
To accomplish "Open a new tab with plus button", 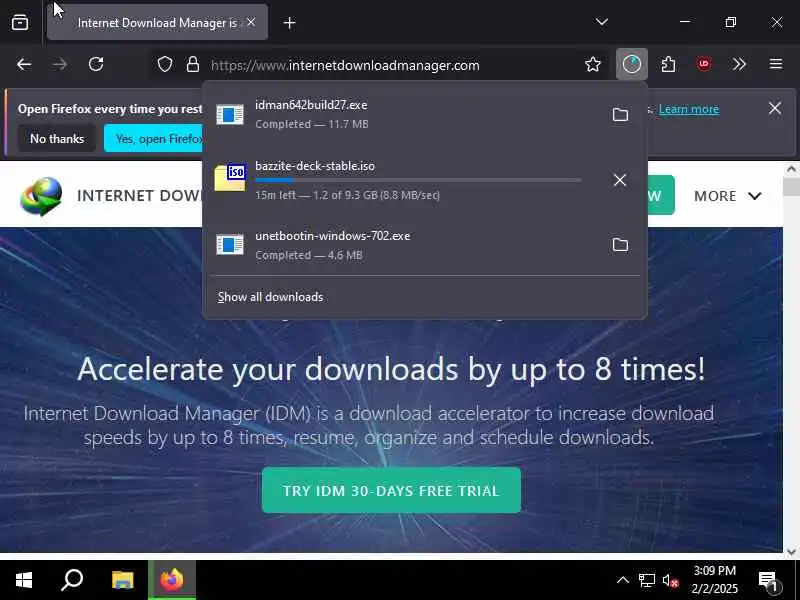I will pos(289,23).
